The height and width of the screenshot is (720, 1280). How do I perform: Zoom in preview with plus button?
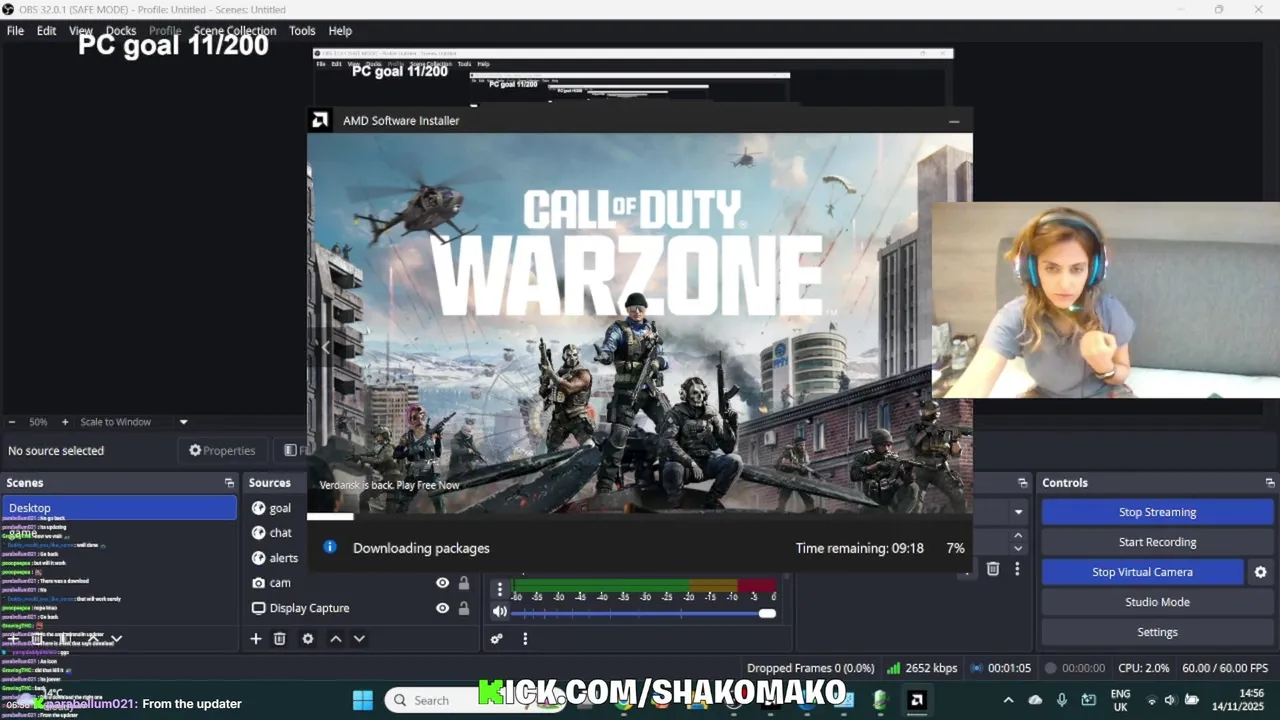pos(65,422)
